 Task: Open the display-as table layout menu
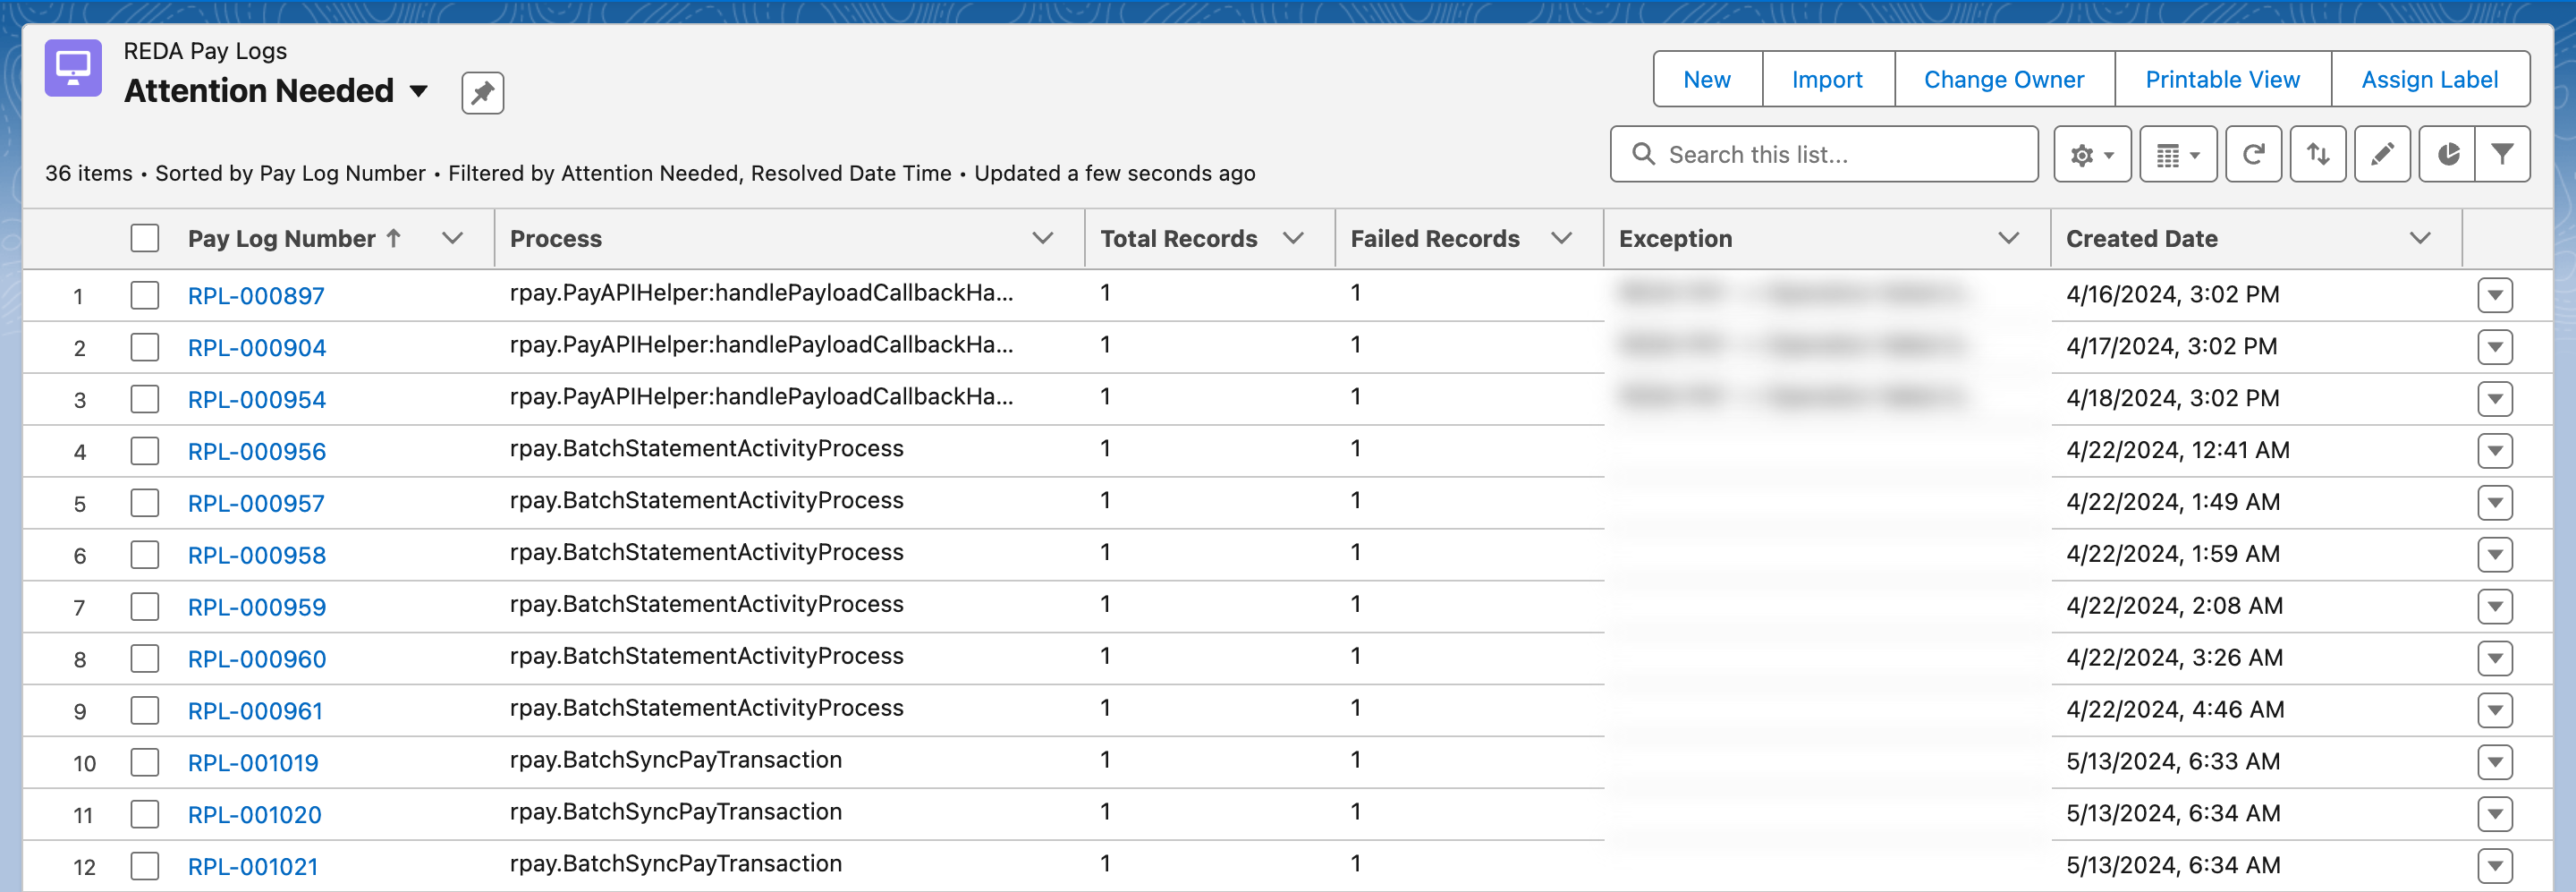coord(2178,154)
